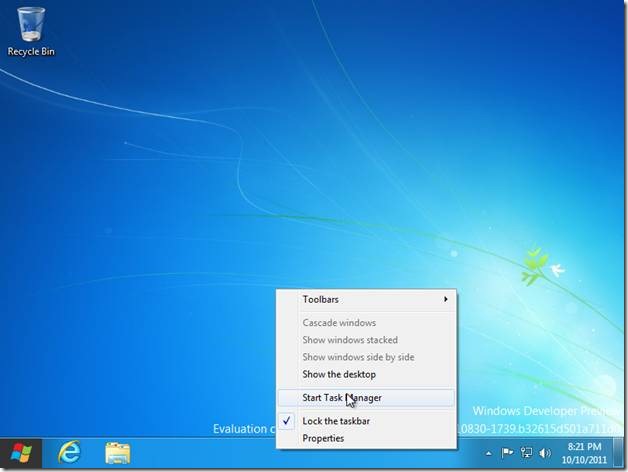
Task: Launch Internet Explorer from the taskbar
Action: [x=70, y=453]
